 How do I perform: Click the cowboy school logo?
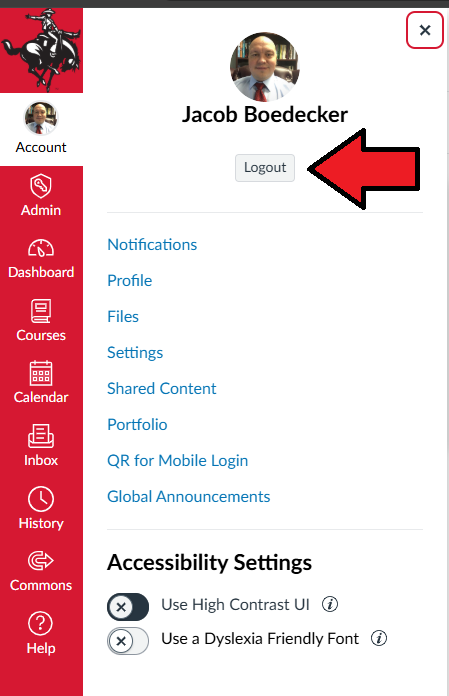coord(41,50)
